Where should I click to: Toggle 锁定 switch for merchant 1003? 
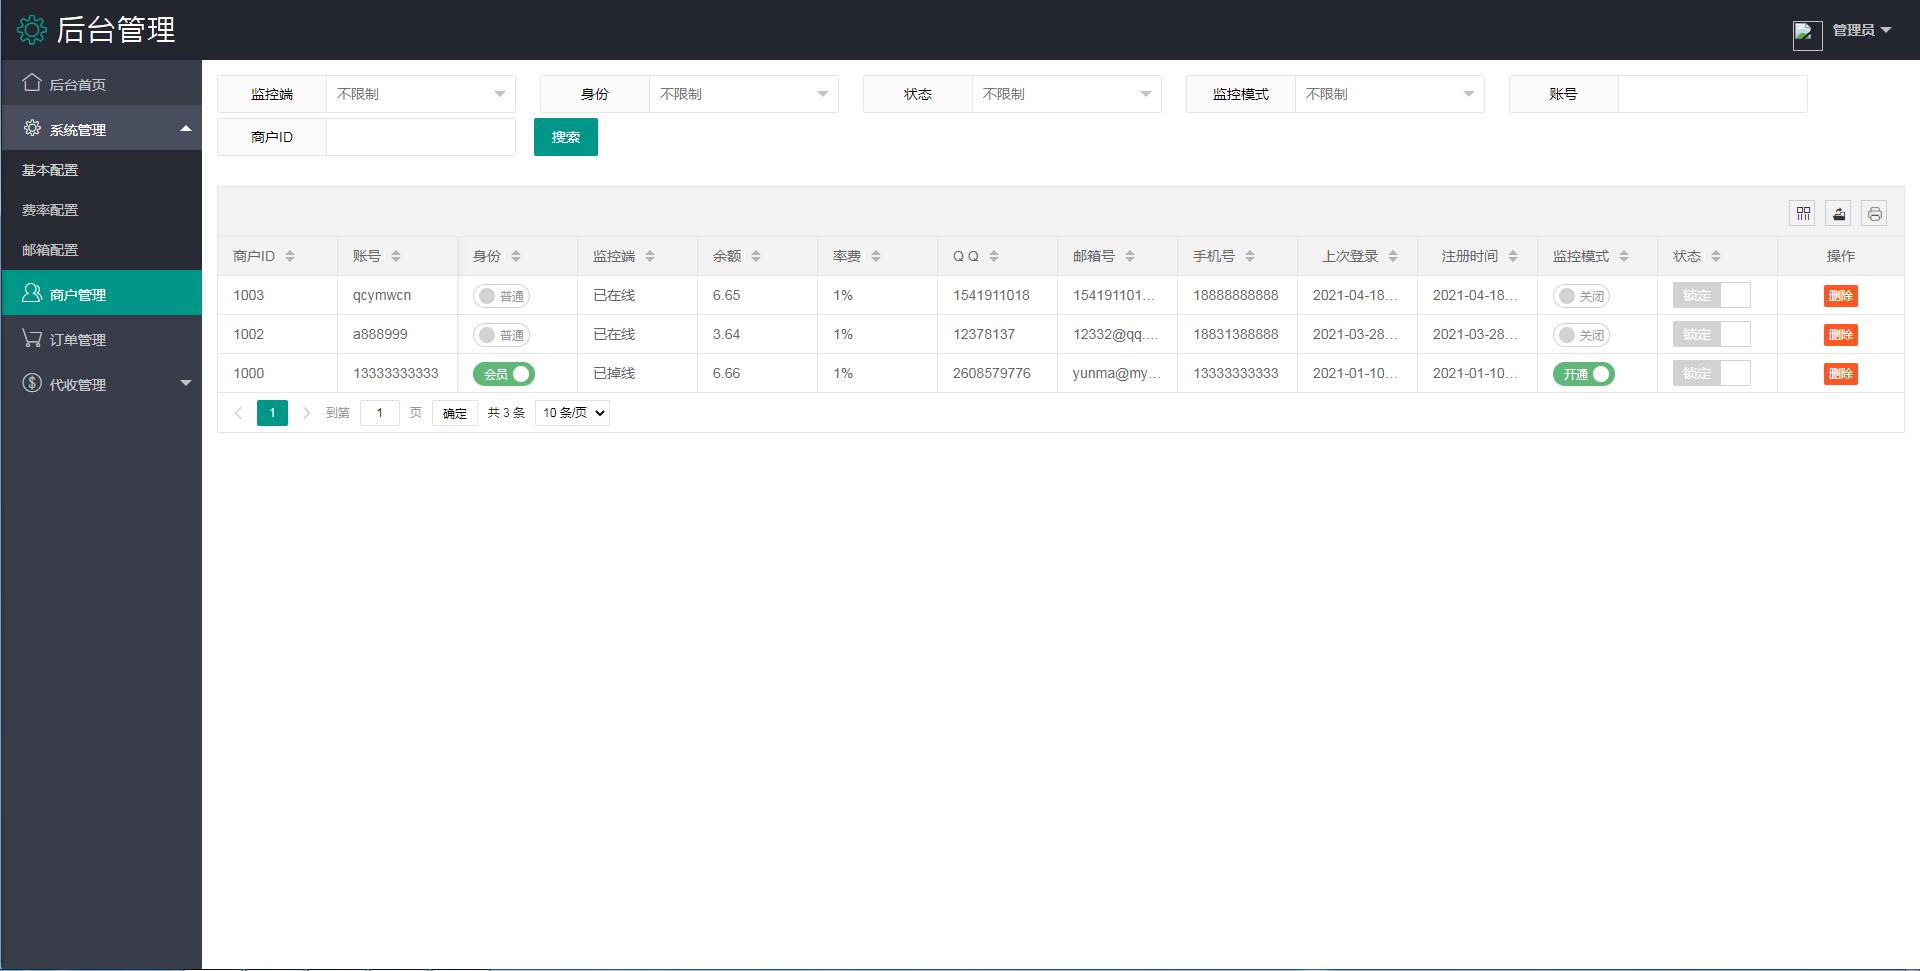click(x=1712, y=295)
